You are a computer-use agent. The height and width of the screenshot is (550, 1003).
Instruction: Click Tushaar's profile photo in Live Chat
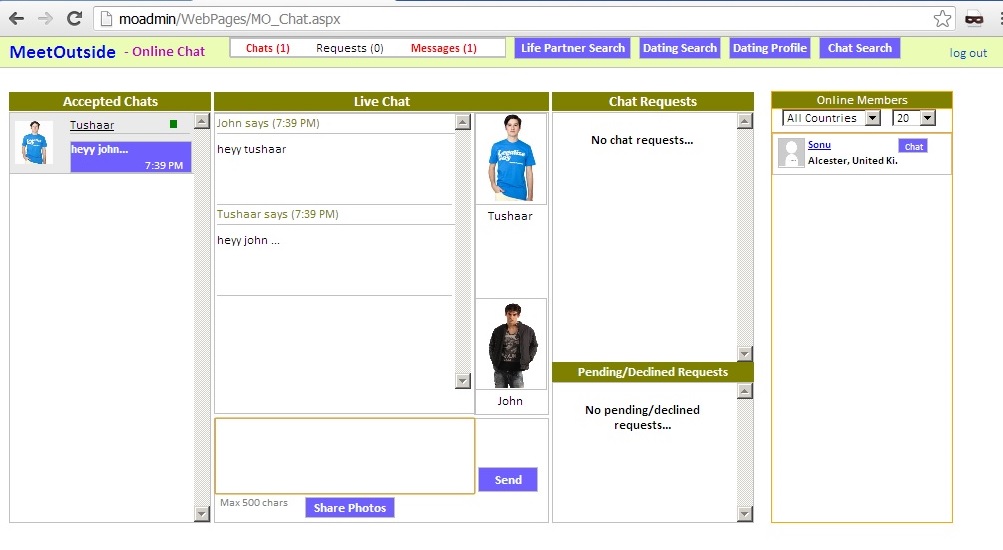[511, 159]
